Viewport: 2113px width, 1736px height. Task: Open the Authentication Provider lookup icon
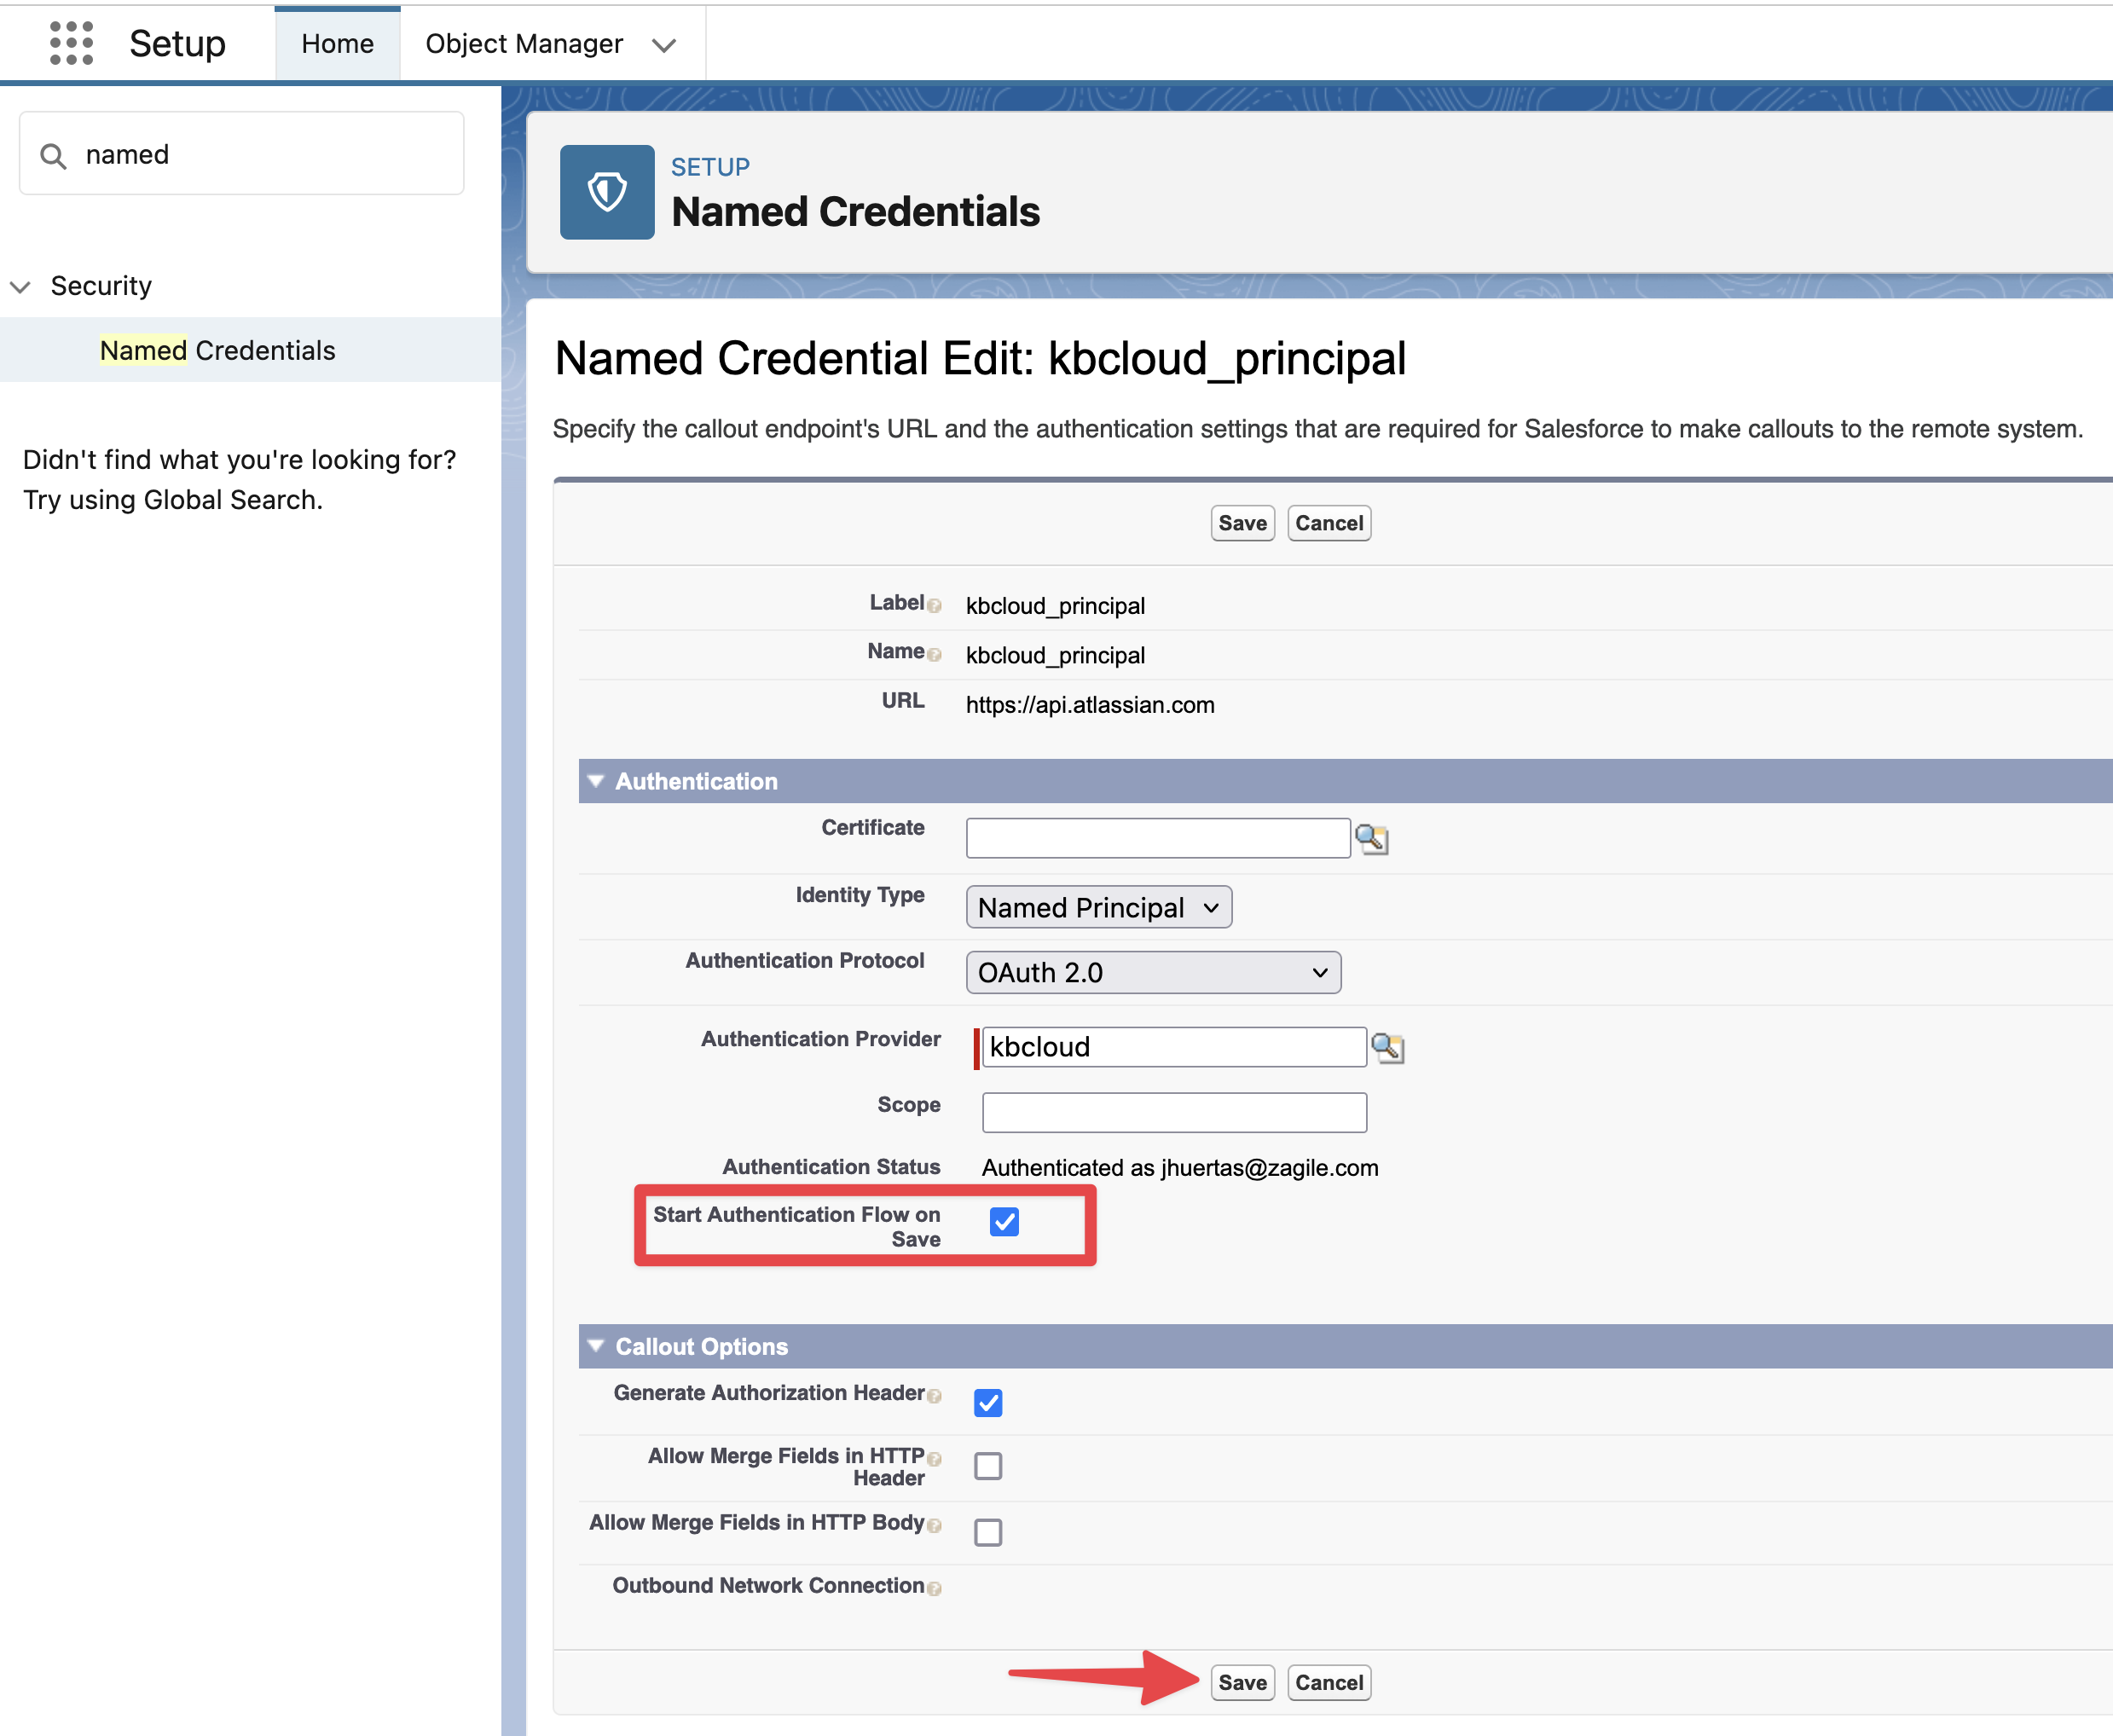(1387, 1048)
